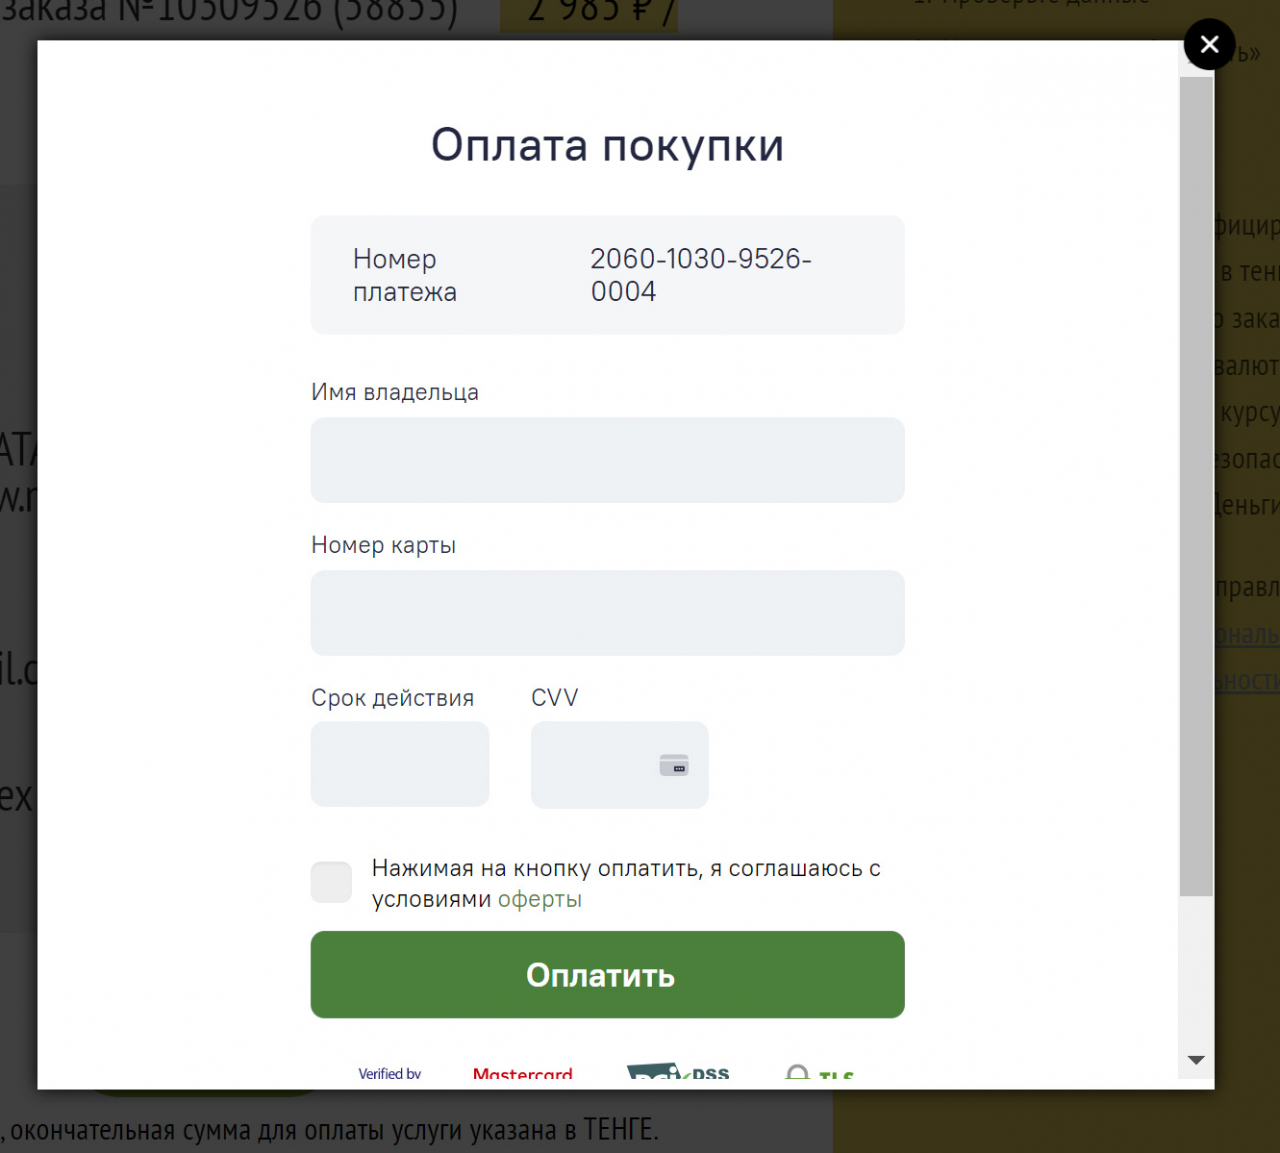
Task: Check the offer agreement checkbox
Action: 331,882
